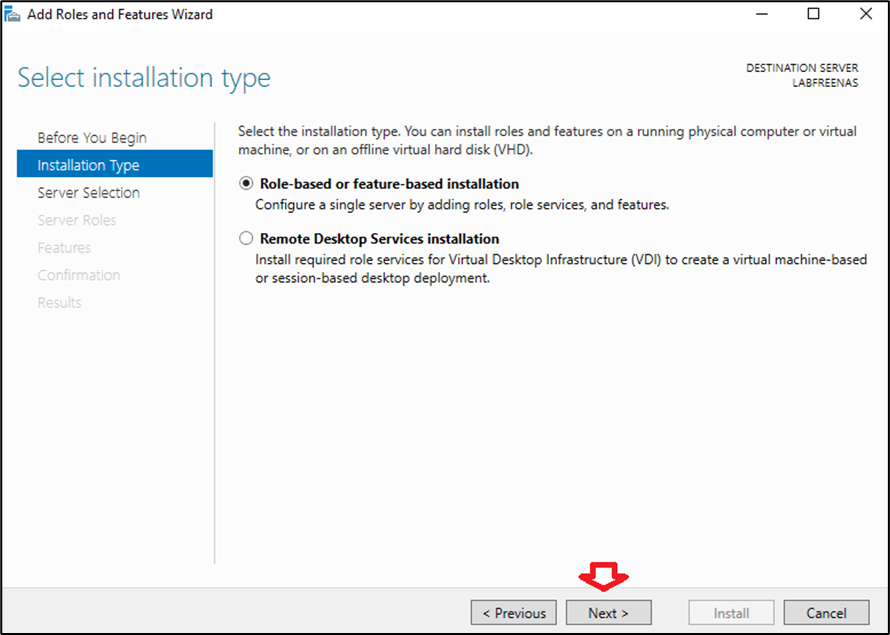Jump to the Server Selection step

pos(88,193)
